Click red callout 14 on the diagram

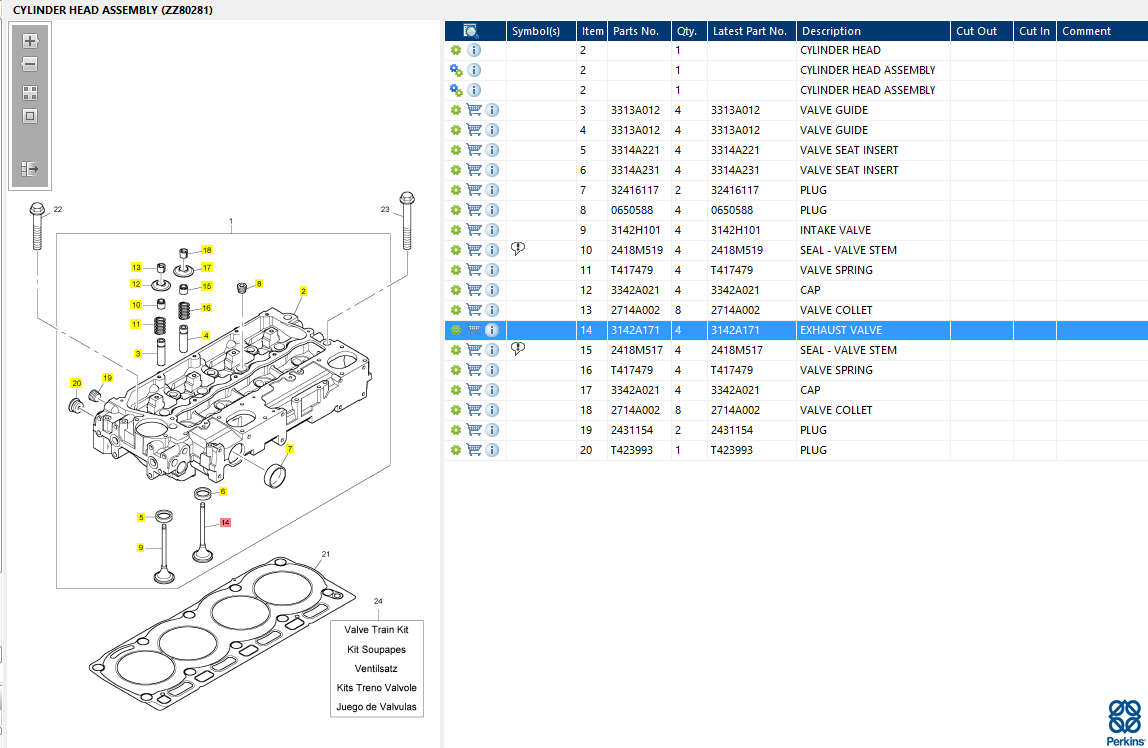tap(225, 522)
